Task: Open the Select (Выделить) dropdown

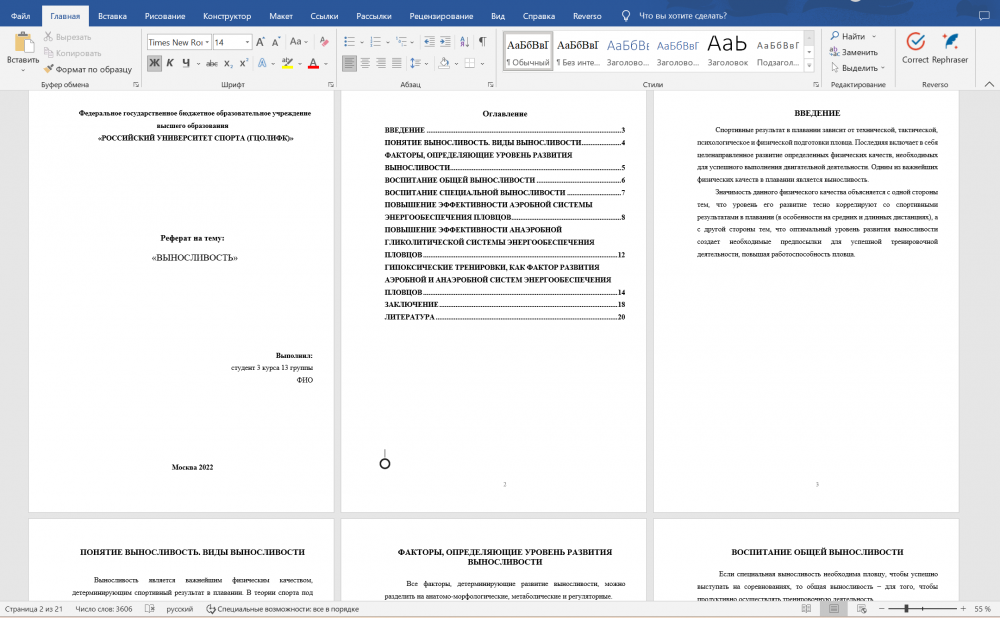Action: 859,68
